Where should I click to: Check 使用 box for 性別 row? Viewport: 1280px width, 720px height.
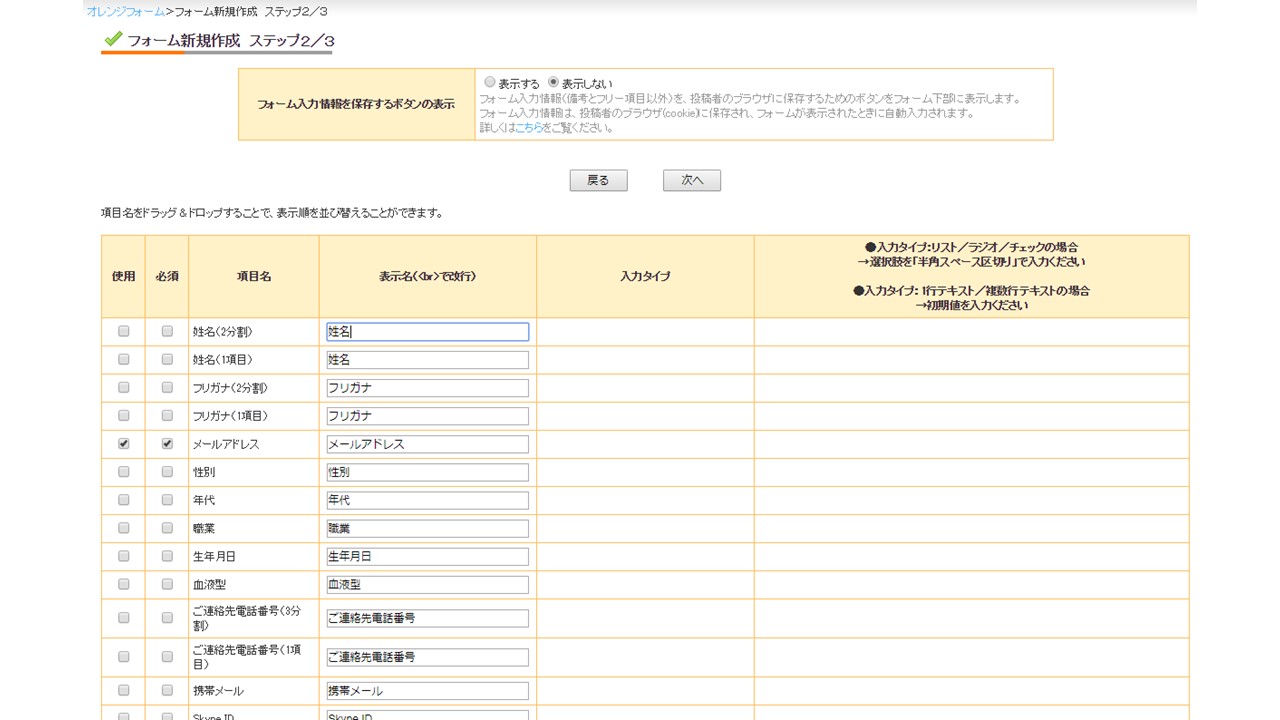(x=124, y=471)
